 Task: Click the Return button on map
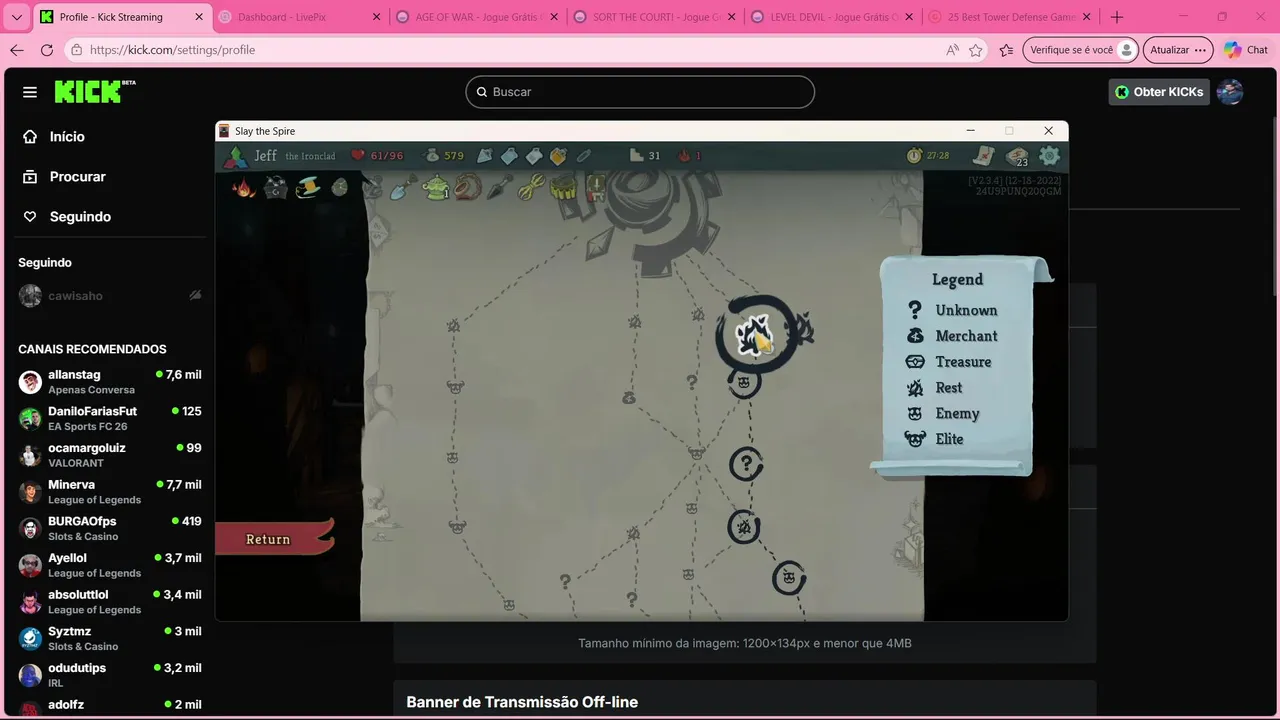pyautogui.click(x=270, y=539)
